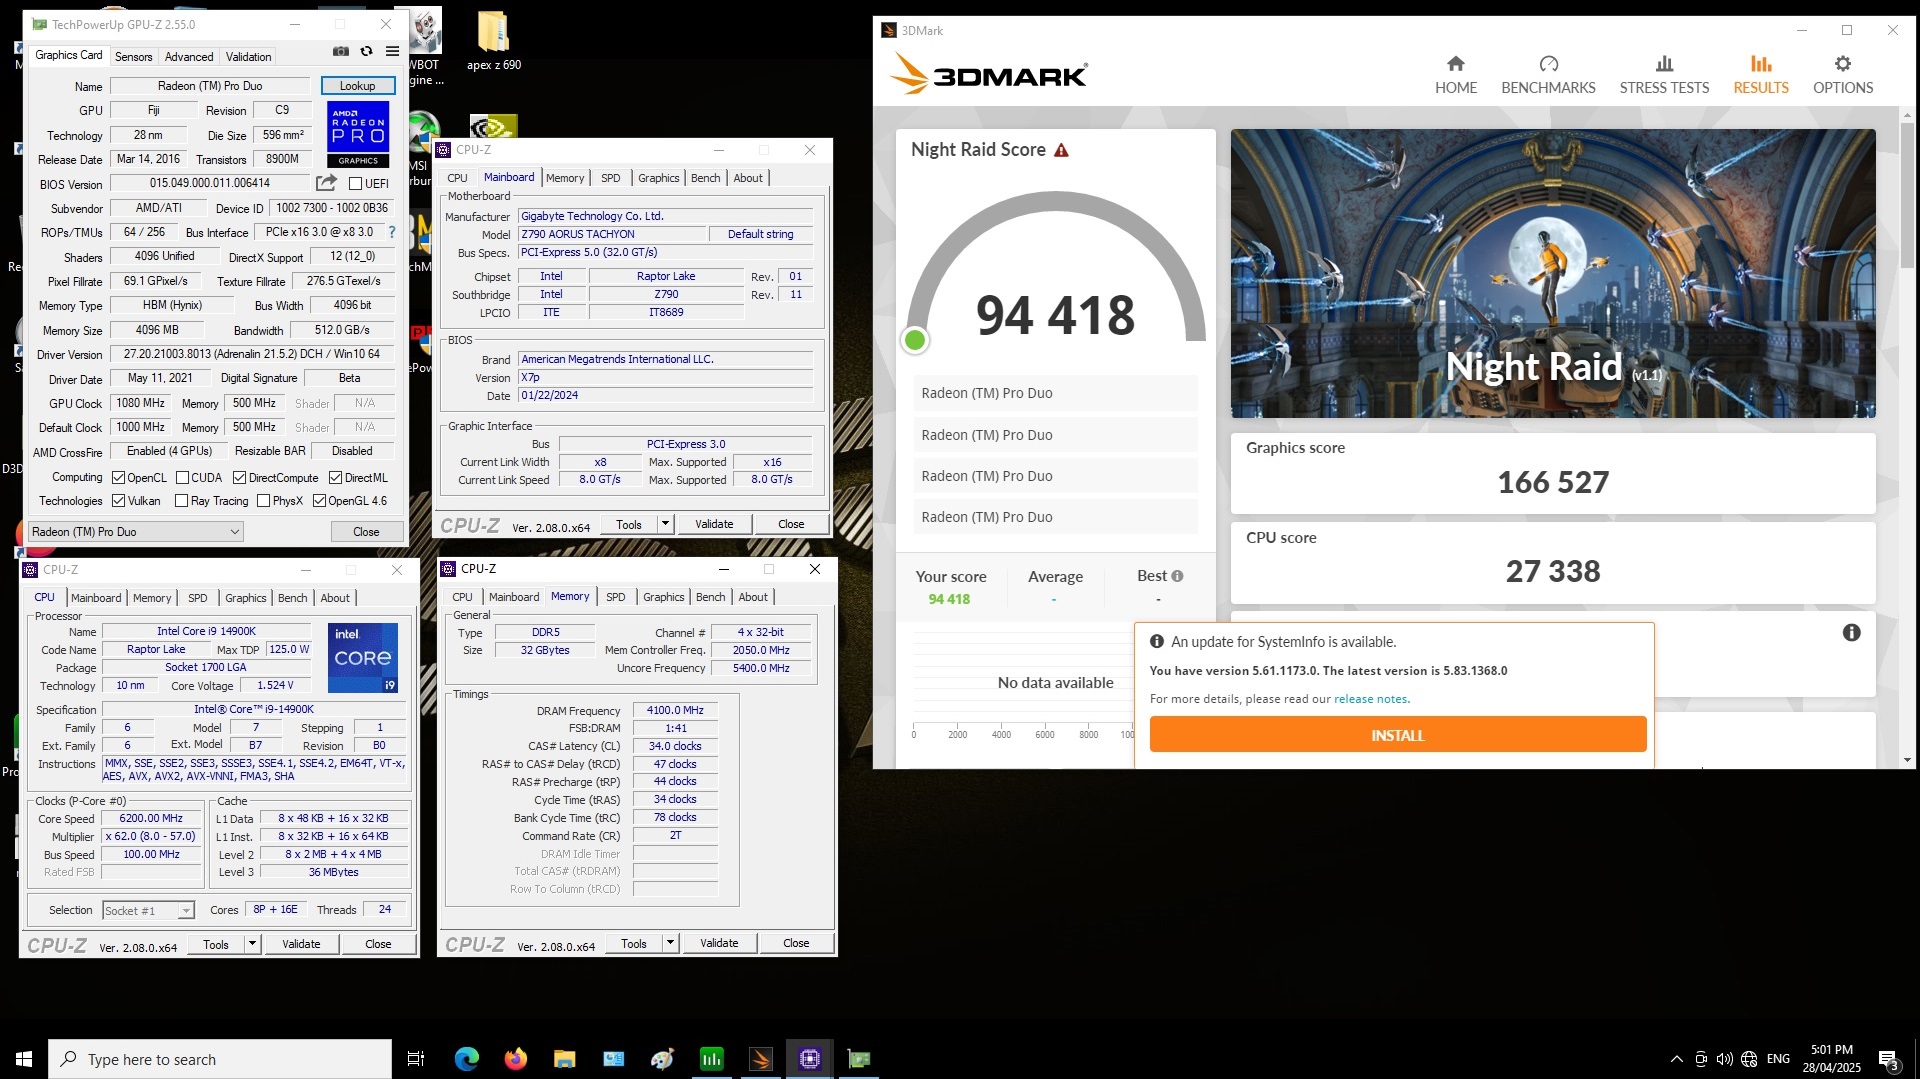Click the 3DMark scrollbar down arrow

(x=1907, y=760)
